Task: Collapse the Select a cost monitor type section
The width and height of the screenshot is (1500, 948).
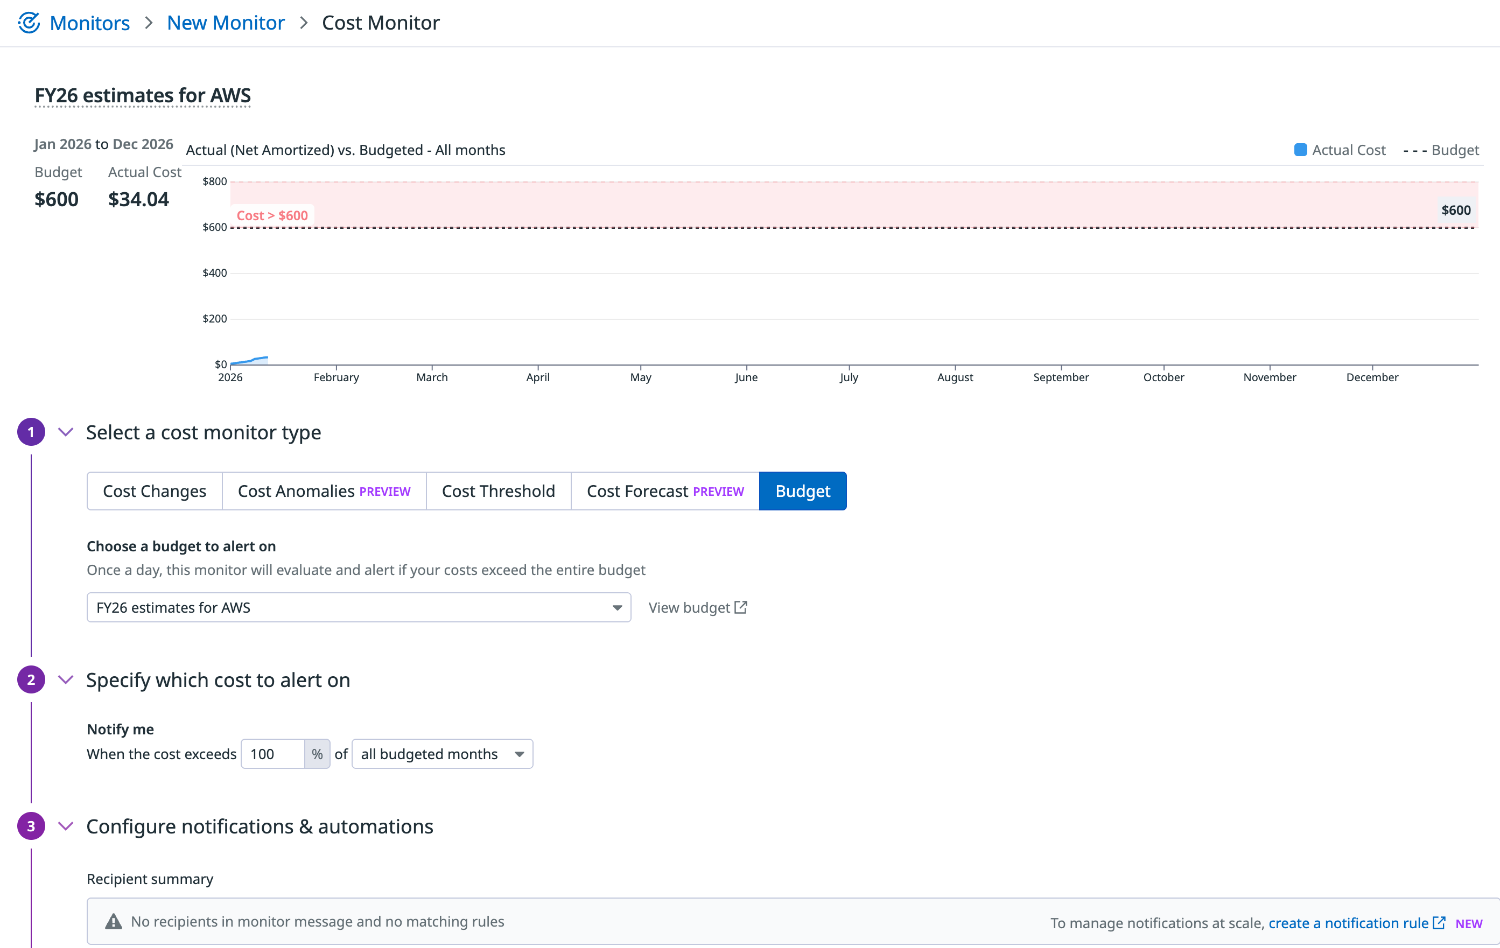Action: tap(66, 432)
